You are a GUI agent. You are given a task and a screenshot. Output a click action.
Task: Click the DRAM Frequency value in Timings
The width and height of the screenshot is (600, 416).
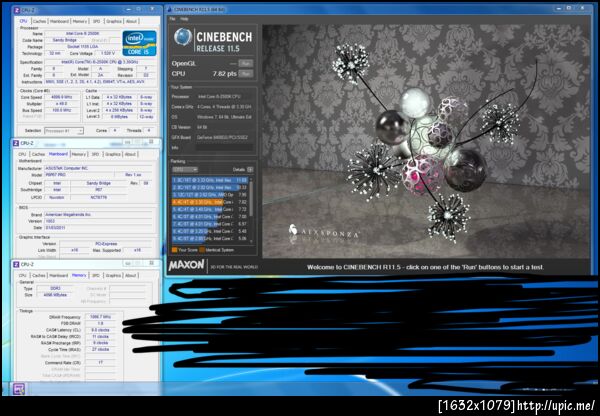[100, 317]
